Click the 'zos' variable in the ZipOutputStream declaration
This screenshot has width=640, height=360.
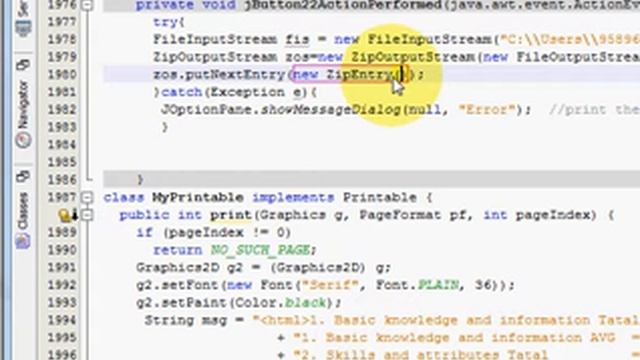298,57
